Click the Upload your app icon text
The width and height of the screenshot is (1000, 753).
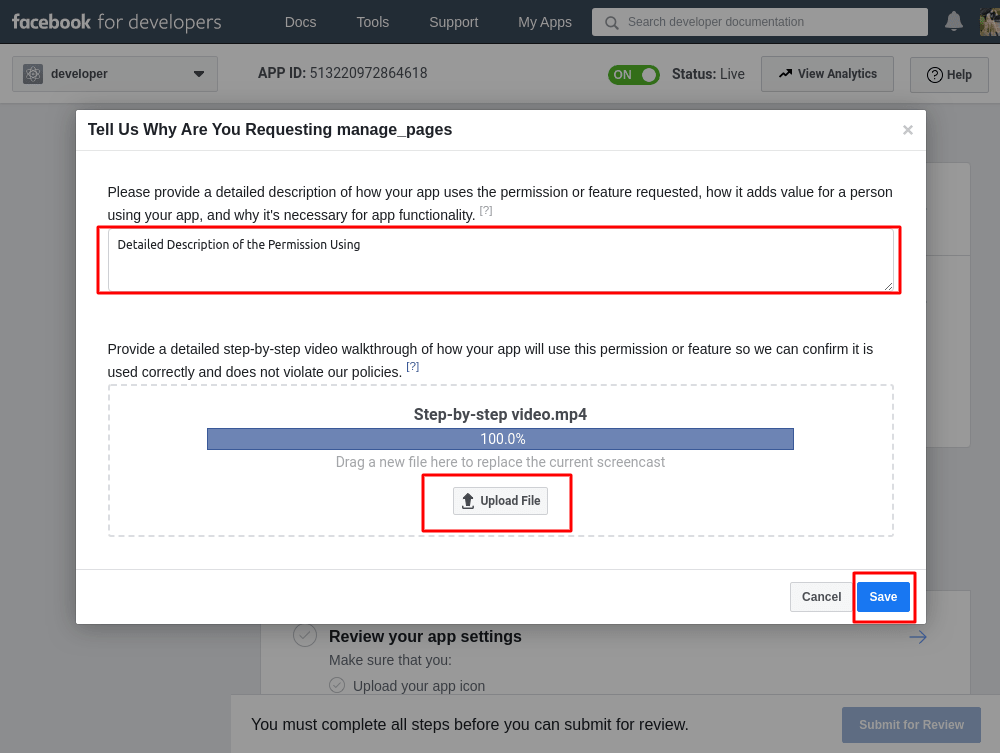(419, 686)
